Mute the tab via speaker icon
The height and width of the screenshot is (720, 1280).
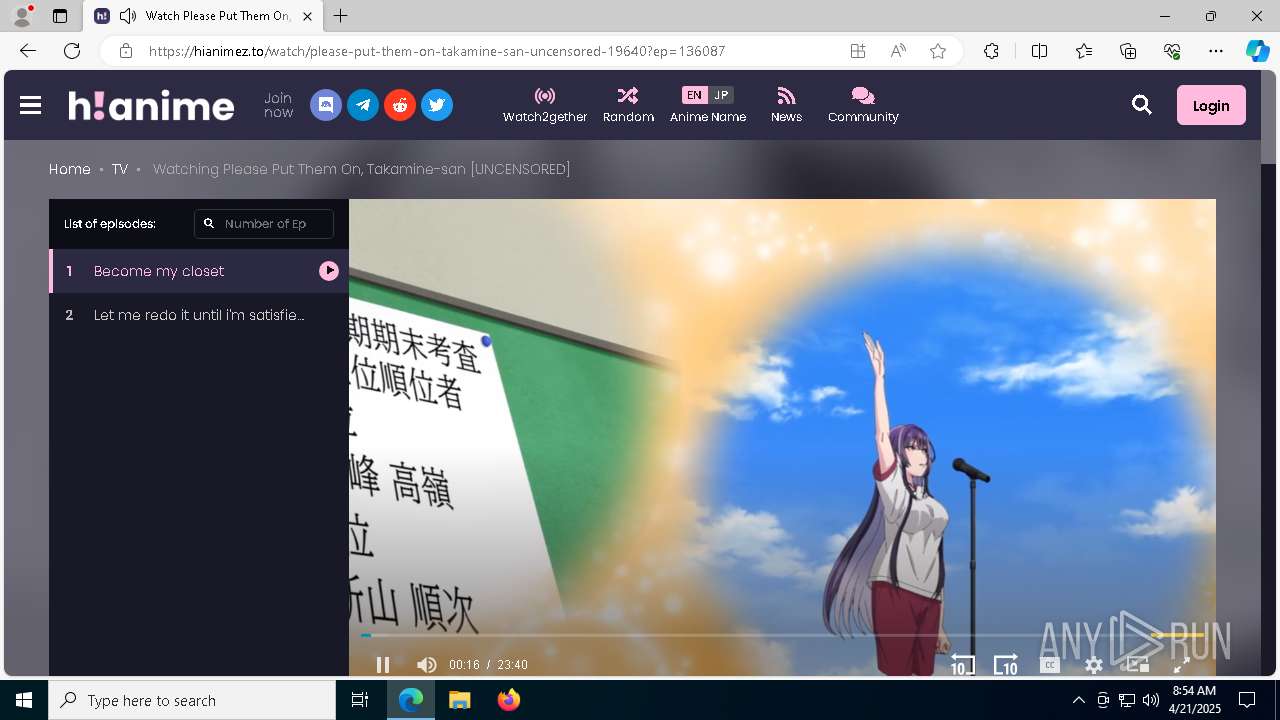127,16
